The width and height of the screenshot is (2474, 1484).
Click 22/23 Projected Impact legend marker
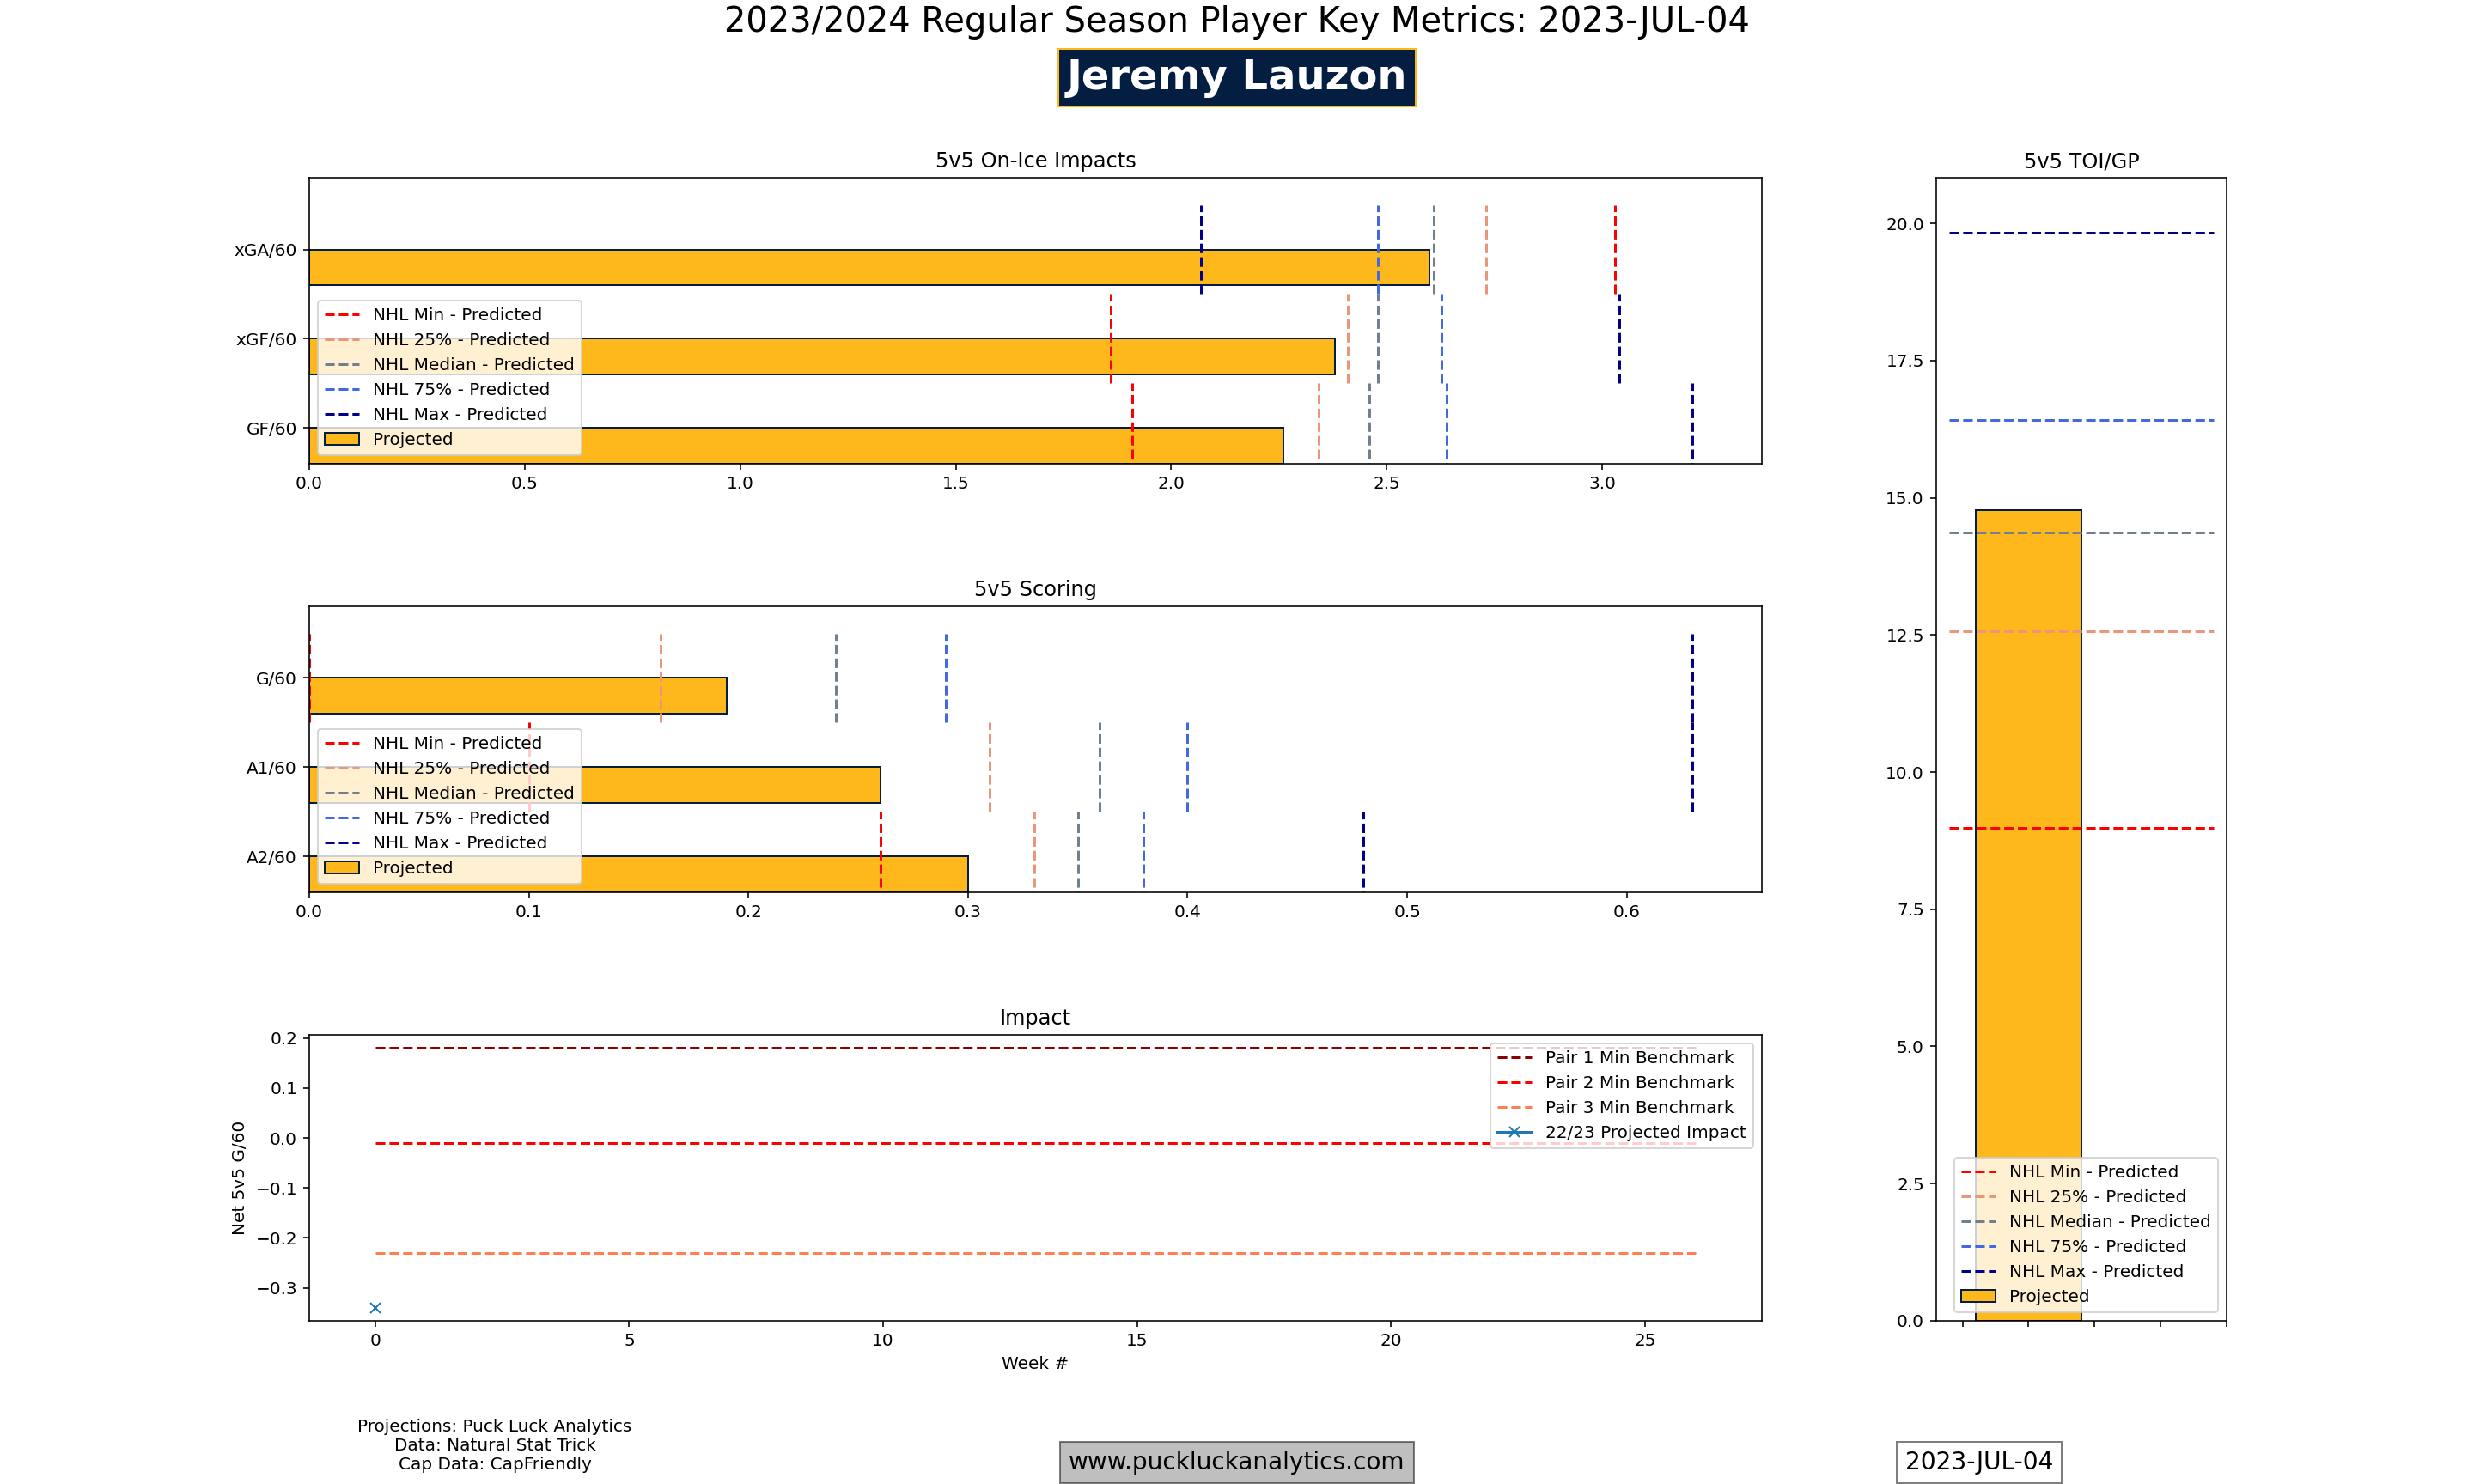(1514, 1132)
